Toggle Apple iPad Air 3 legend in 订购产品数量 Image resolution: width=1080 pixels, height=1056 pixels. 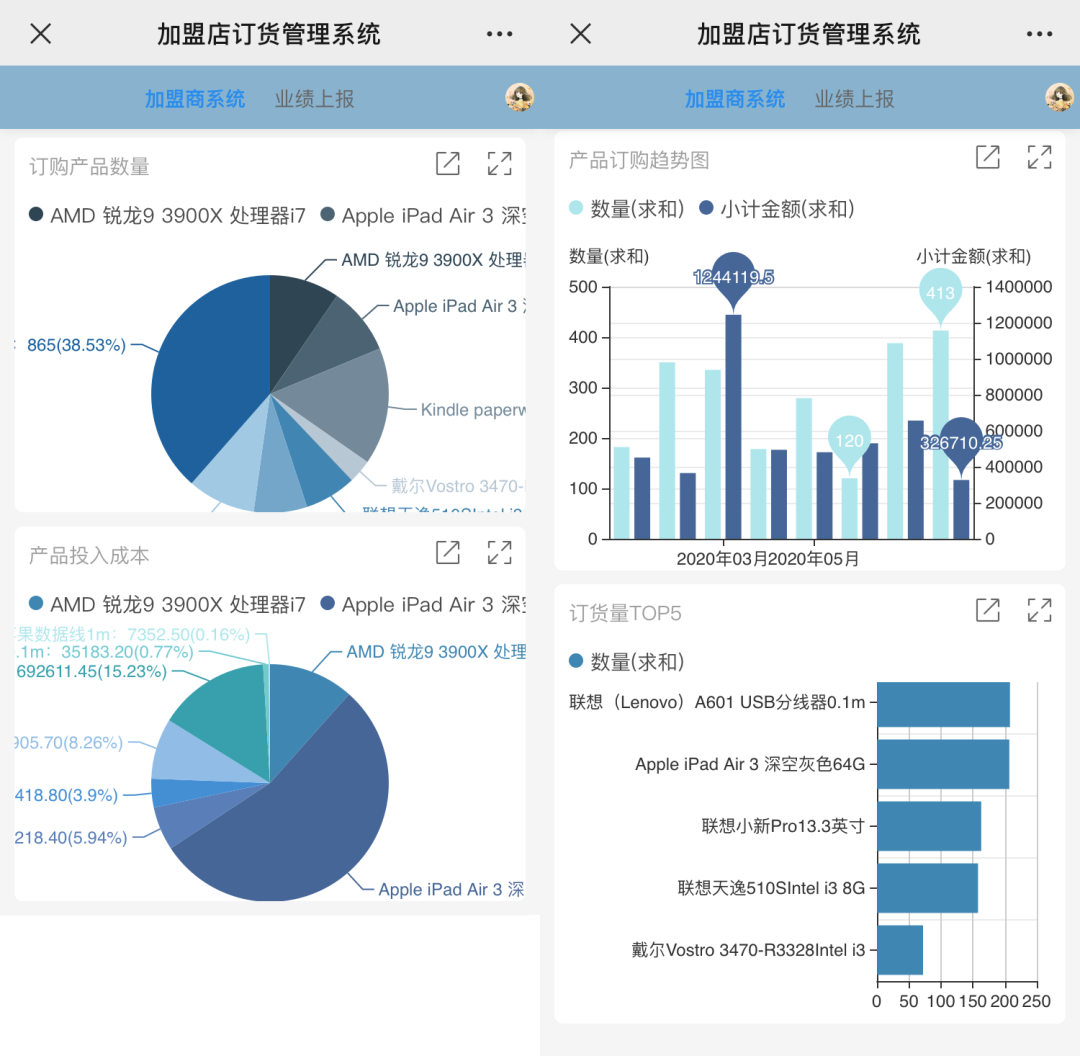[x=424, y=216]
